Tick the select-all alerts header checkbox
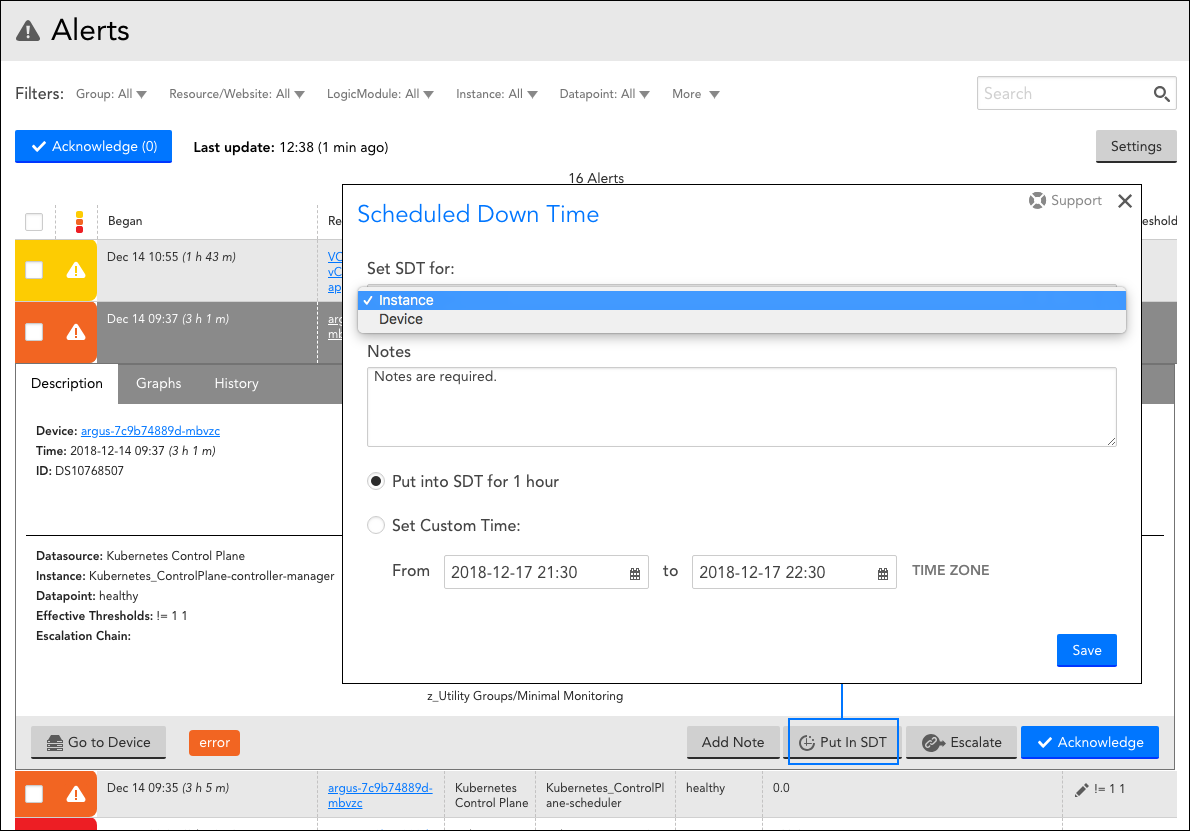The image size is (1190, 831). point(34,222)
